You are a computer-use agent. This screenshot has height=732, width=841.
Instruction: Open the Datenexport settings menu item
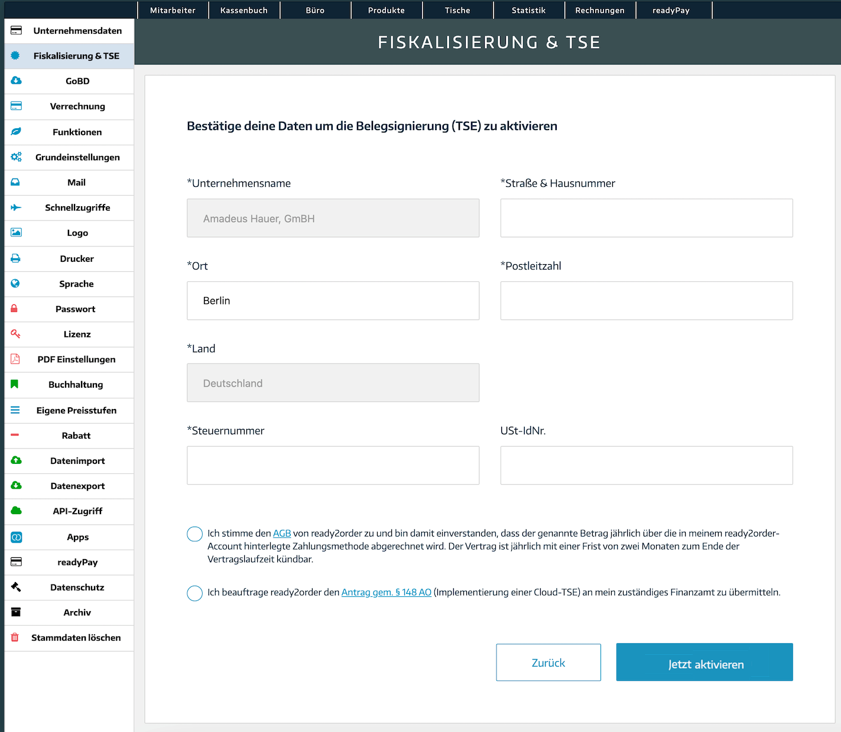coord(77,486)
